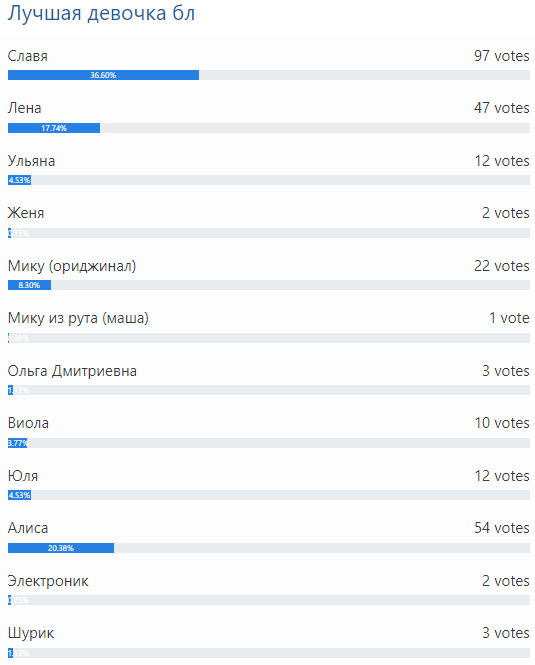Screen dimensions: 535x665
Task: Click the Славя 36.60% progress bar
Action: coord(269,75)
